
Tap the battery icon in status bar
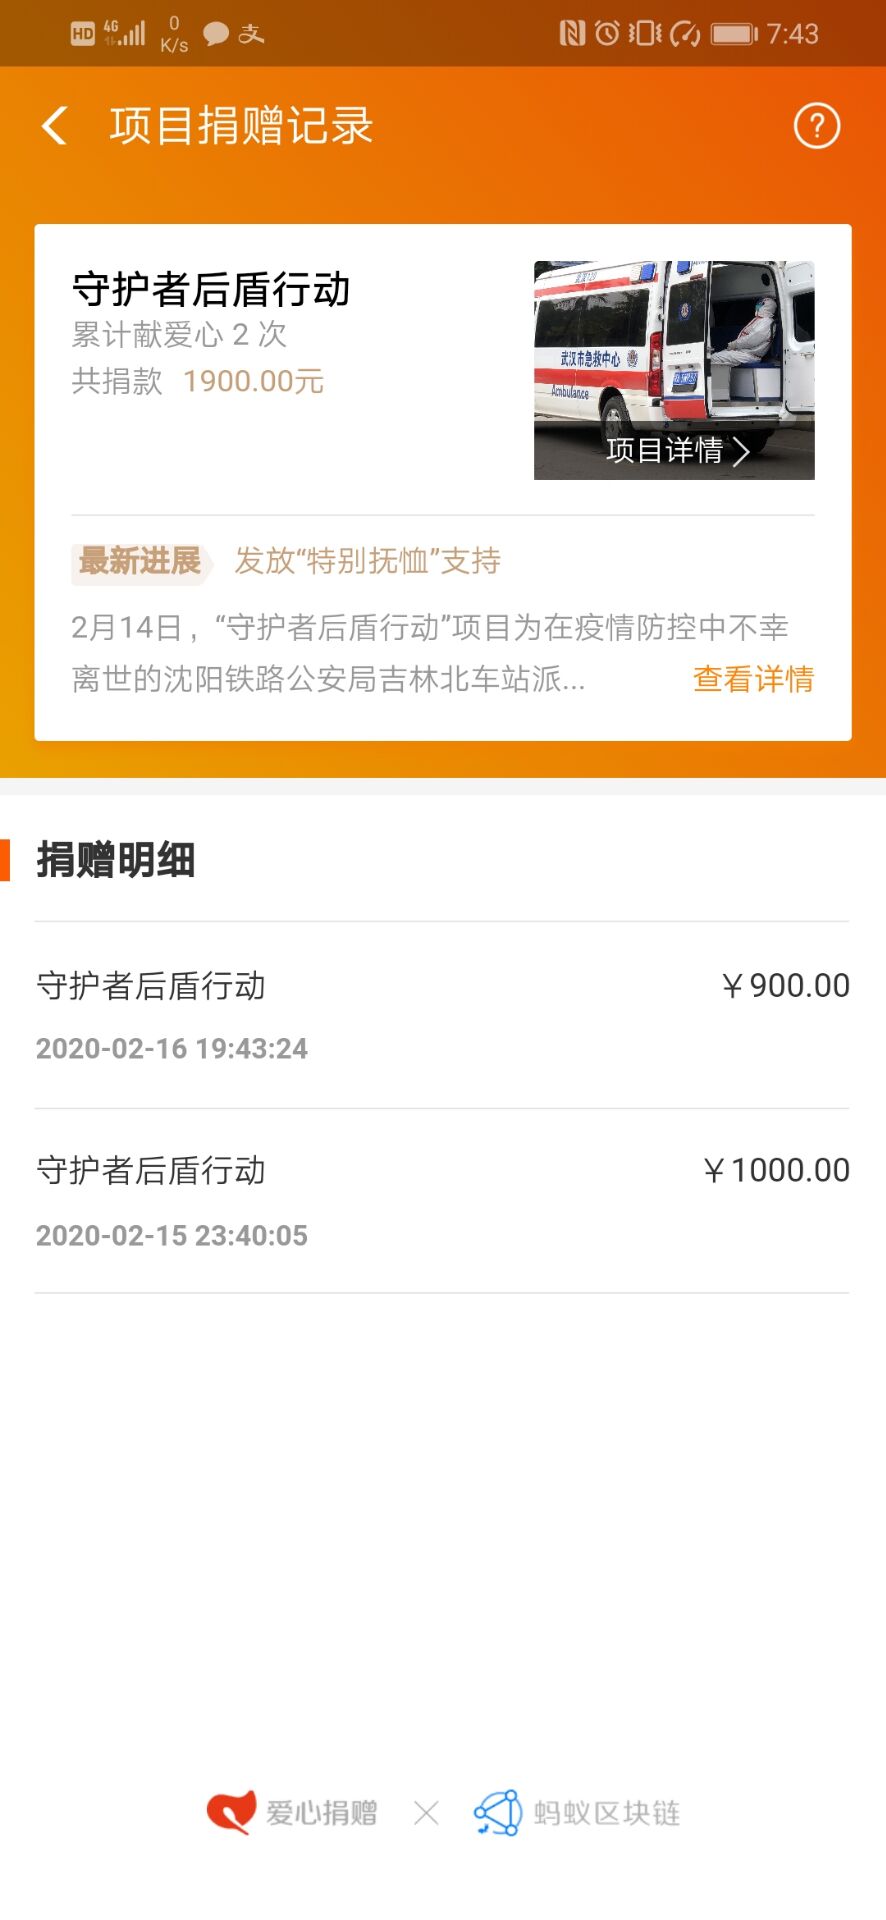pyautogui.click(x=734, y=34)
